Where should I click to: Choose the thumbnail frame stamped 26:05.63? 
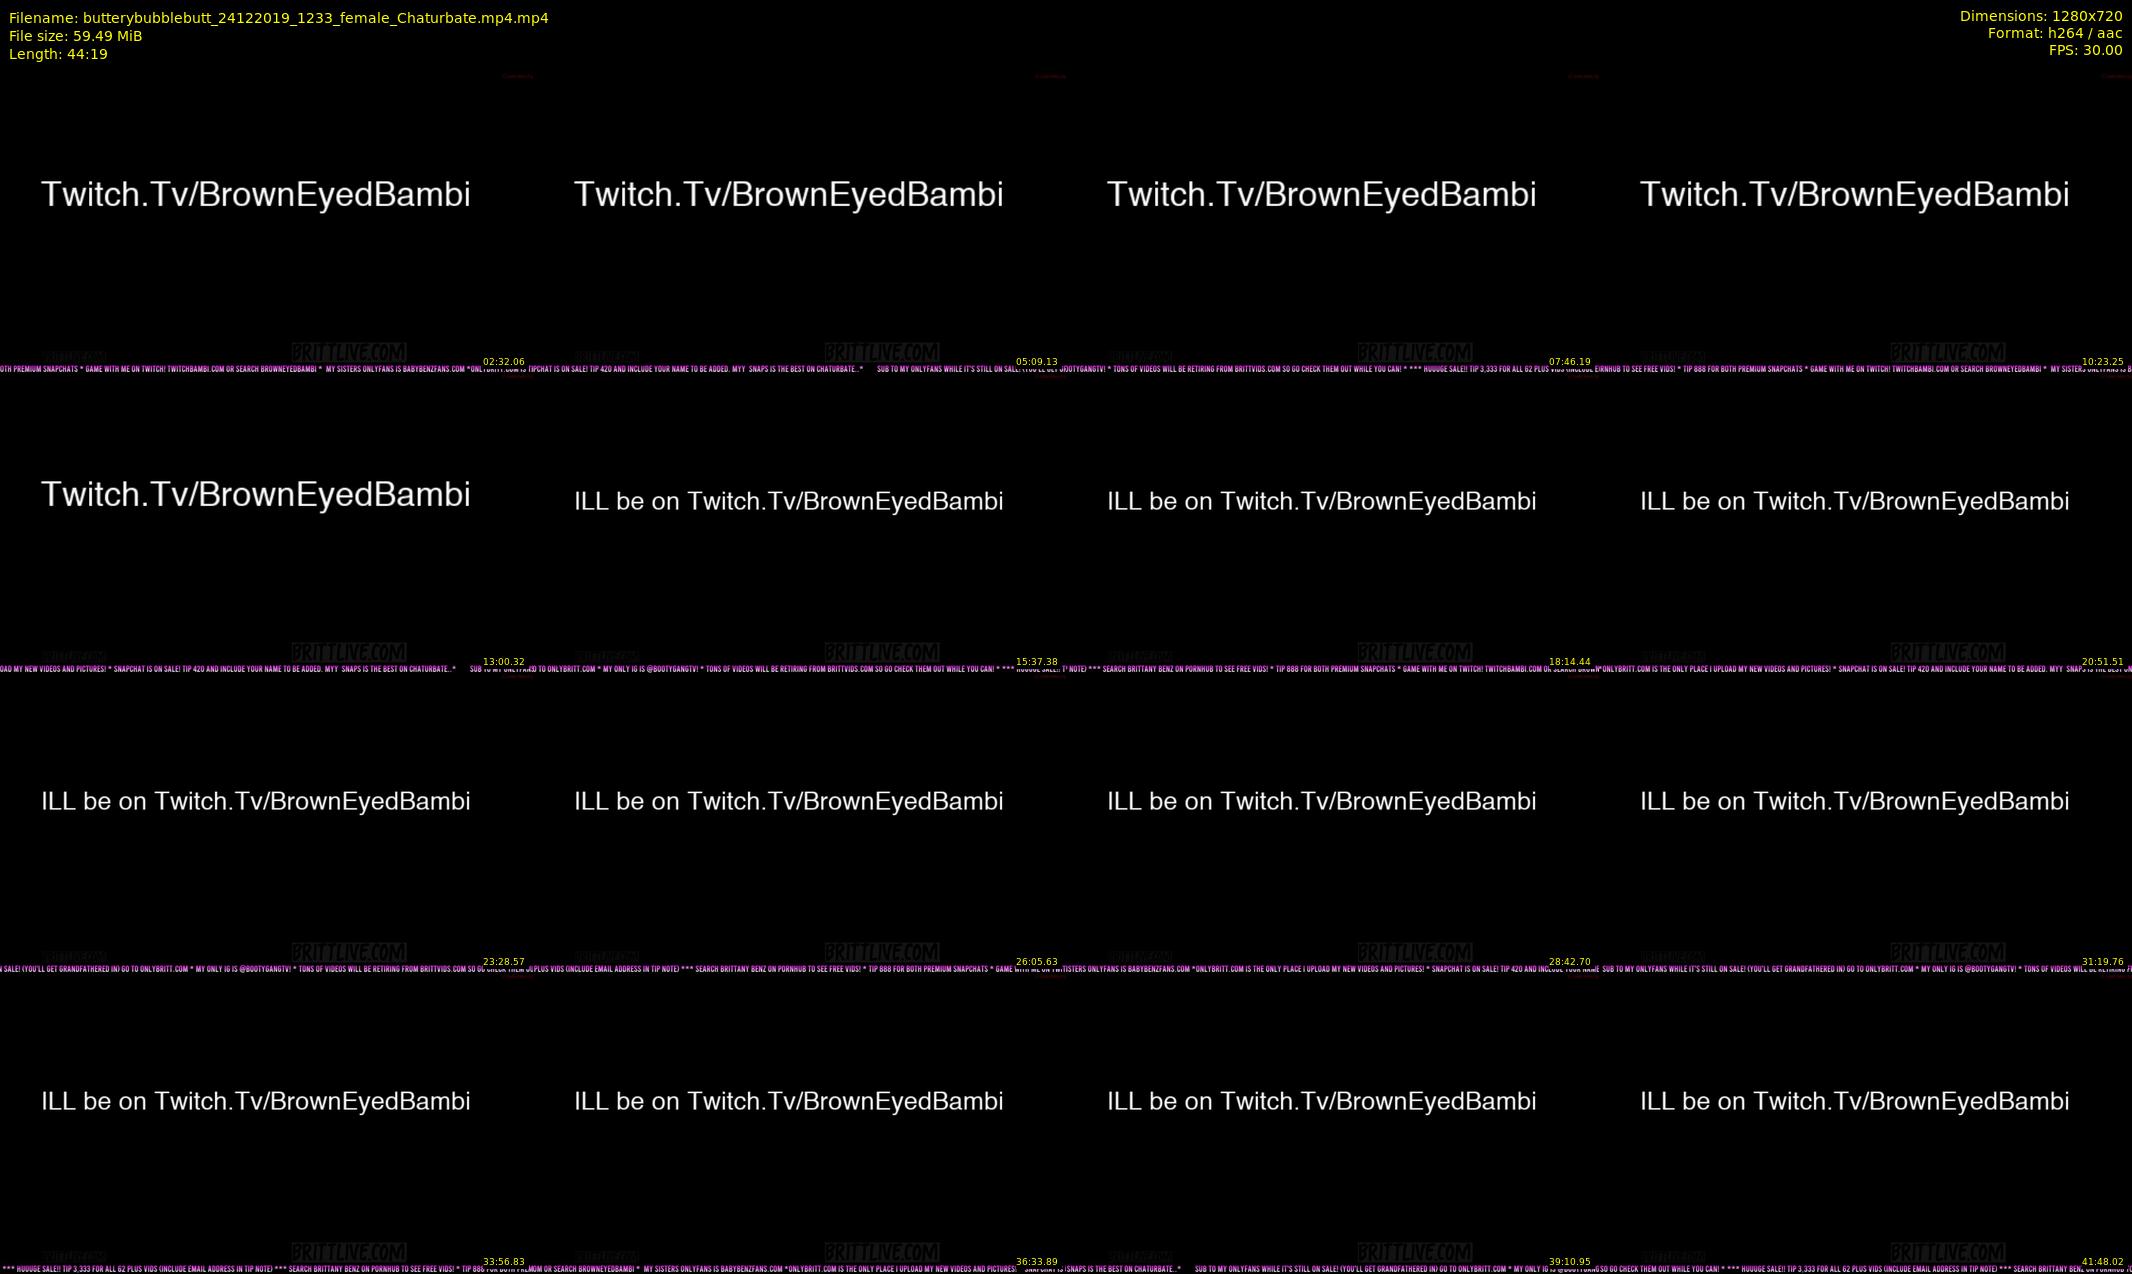[799, 822]
